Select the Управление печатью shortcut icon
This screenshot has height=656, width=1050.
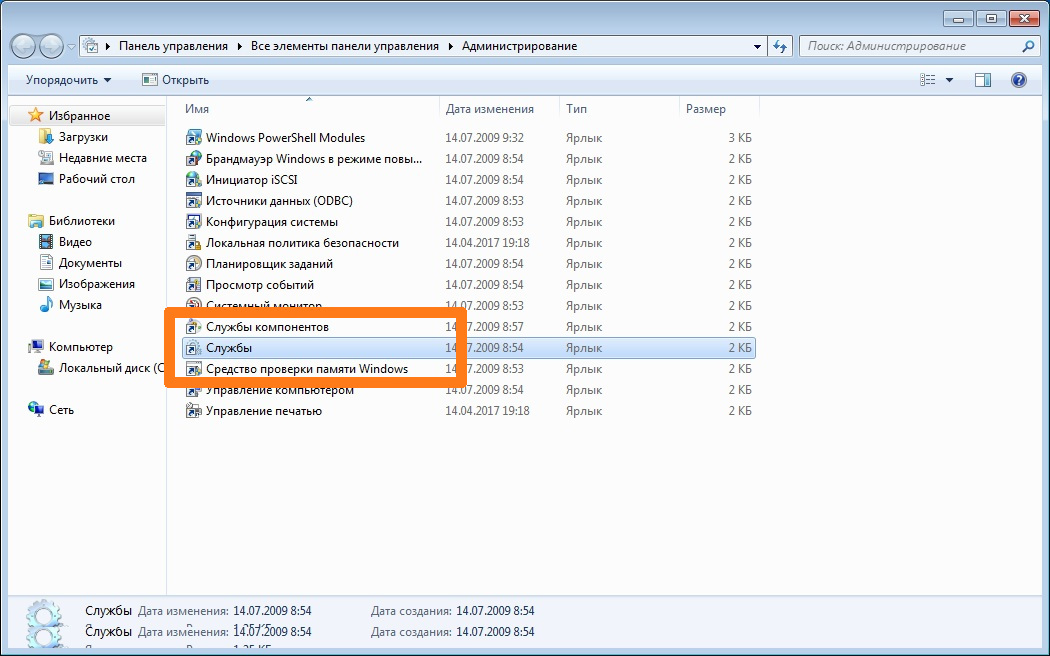tap(194, 411)
